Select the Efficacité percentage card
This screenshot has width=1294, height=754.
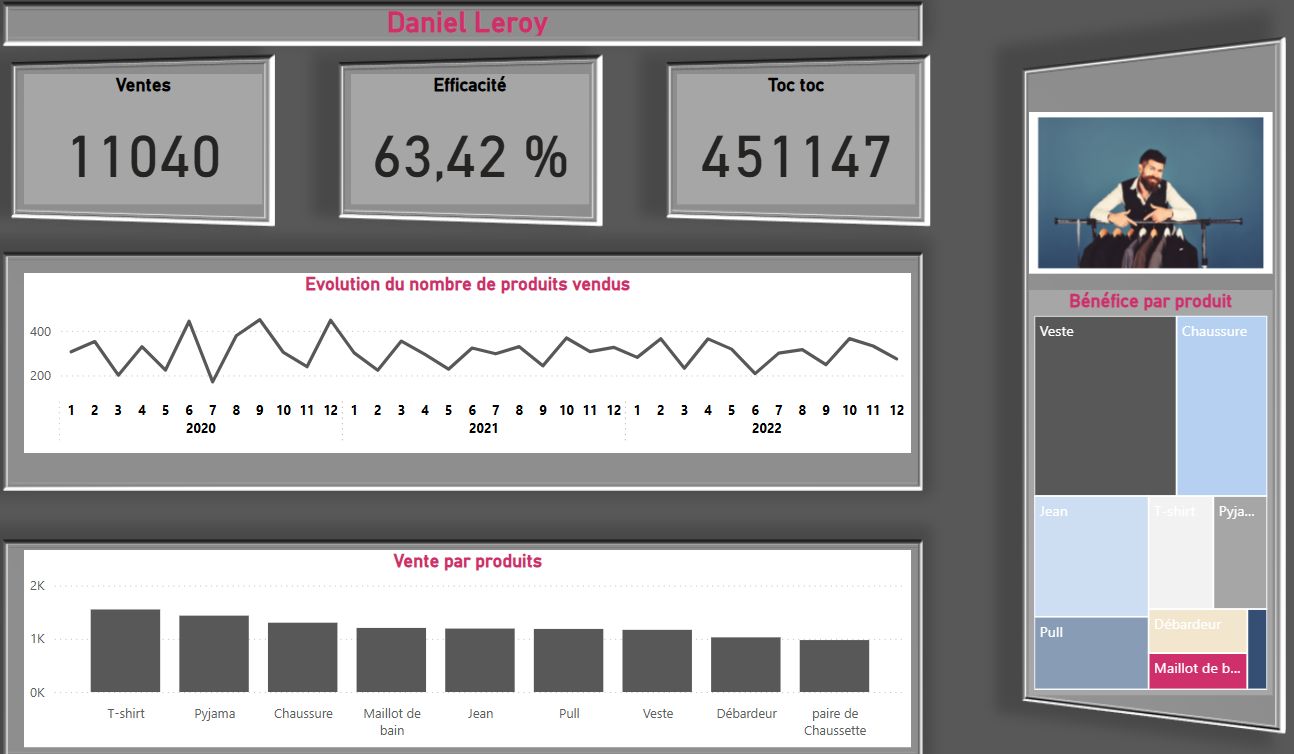click(470, 158)
